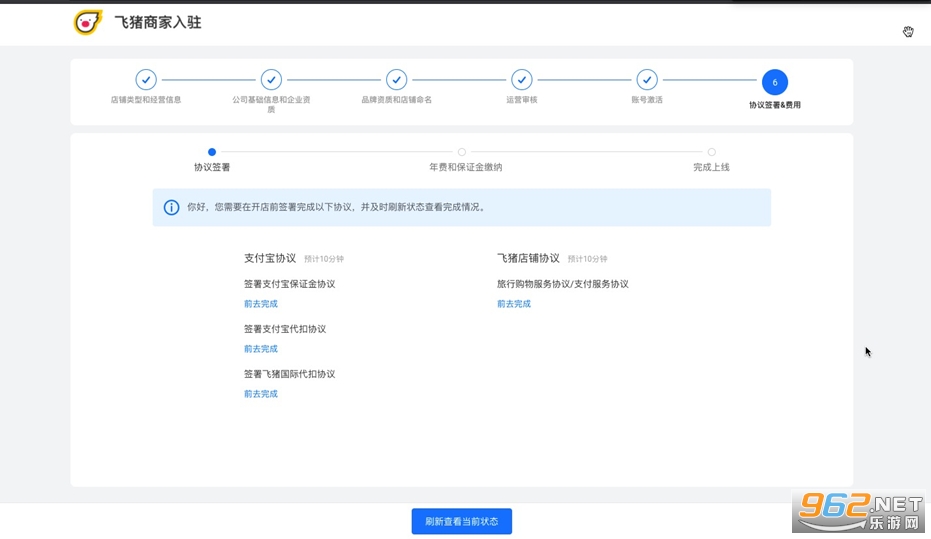Viewport: 931px width, 539px height.
Task: Click the 支付宝协议 section heading
Action: click(270, 258)
